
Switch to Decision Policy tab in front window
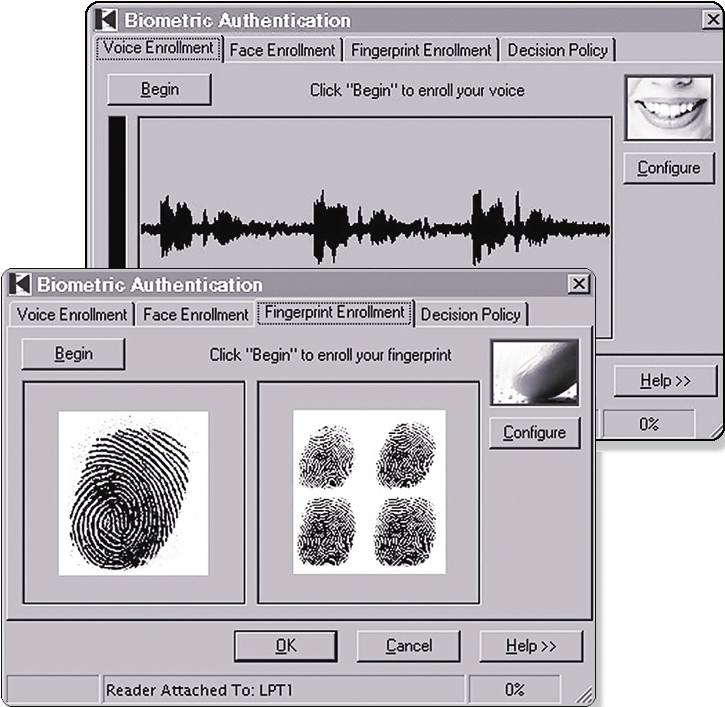click(471, 314)
